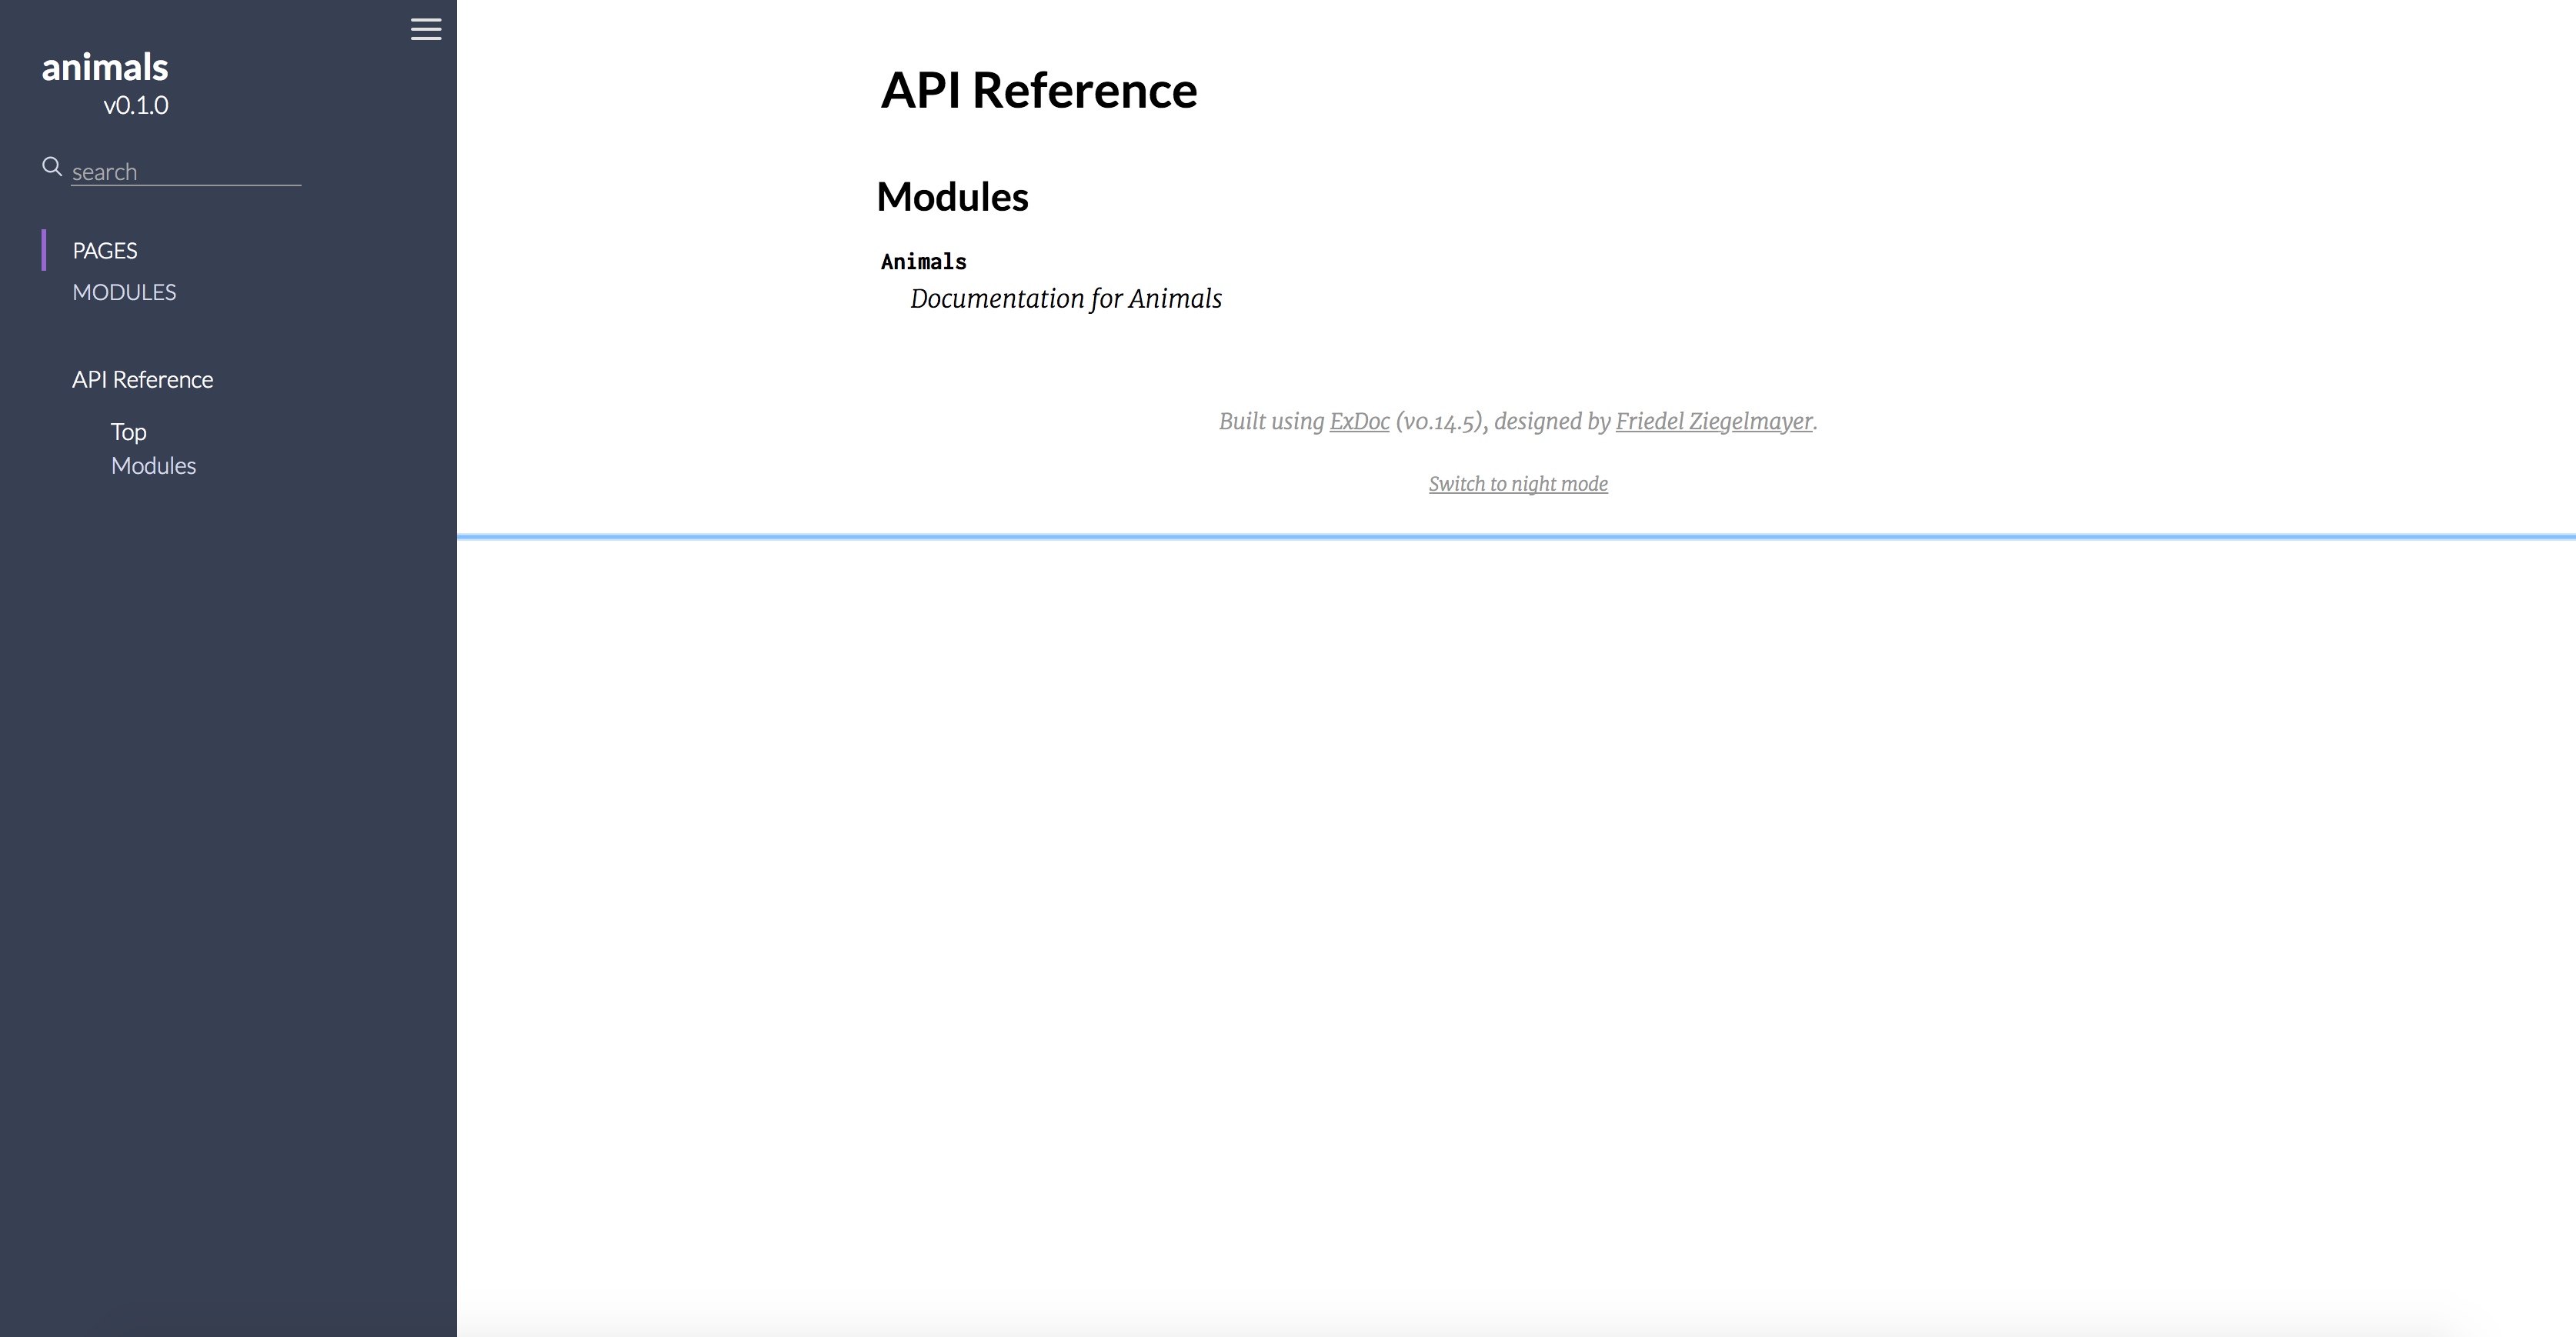The width and height of the screenshot is (2576, 1337).
Task: Click the blue divider line below the footer
Action: [x=1516, y=537]
